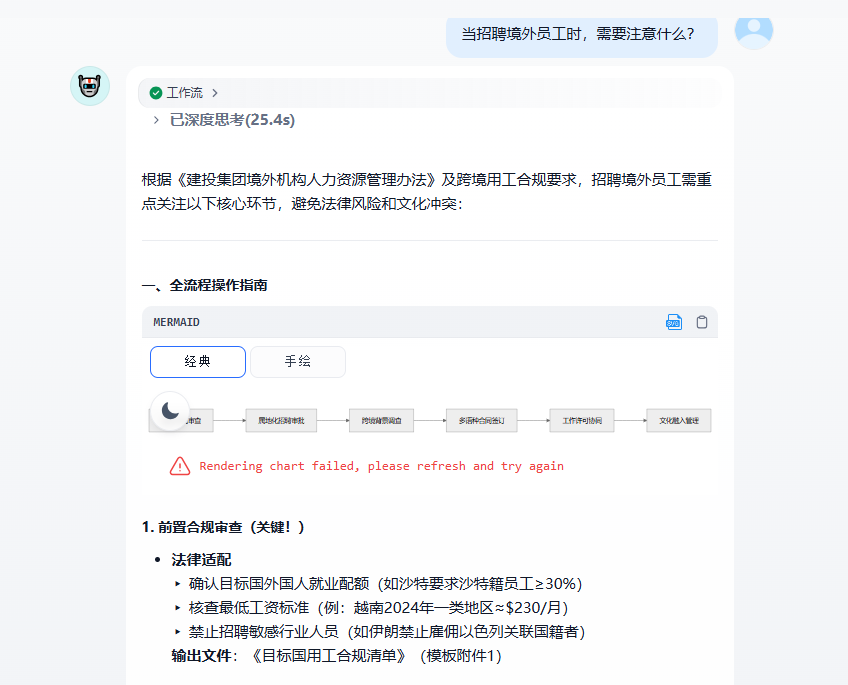Click the 《目标国用工合规清单》 document reference
This screenshot has width=848, height=685.
(329, 656)
